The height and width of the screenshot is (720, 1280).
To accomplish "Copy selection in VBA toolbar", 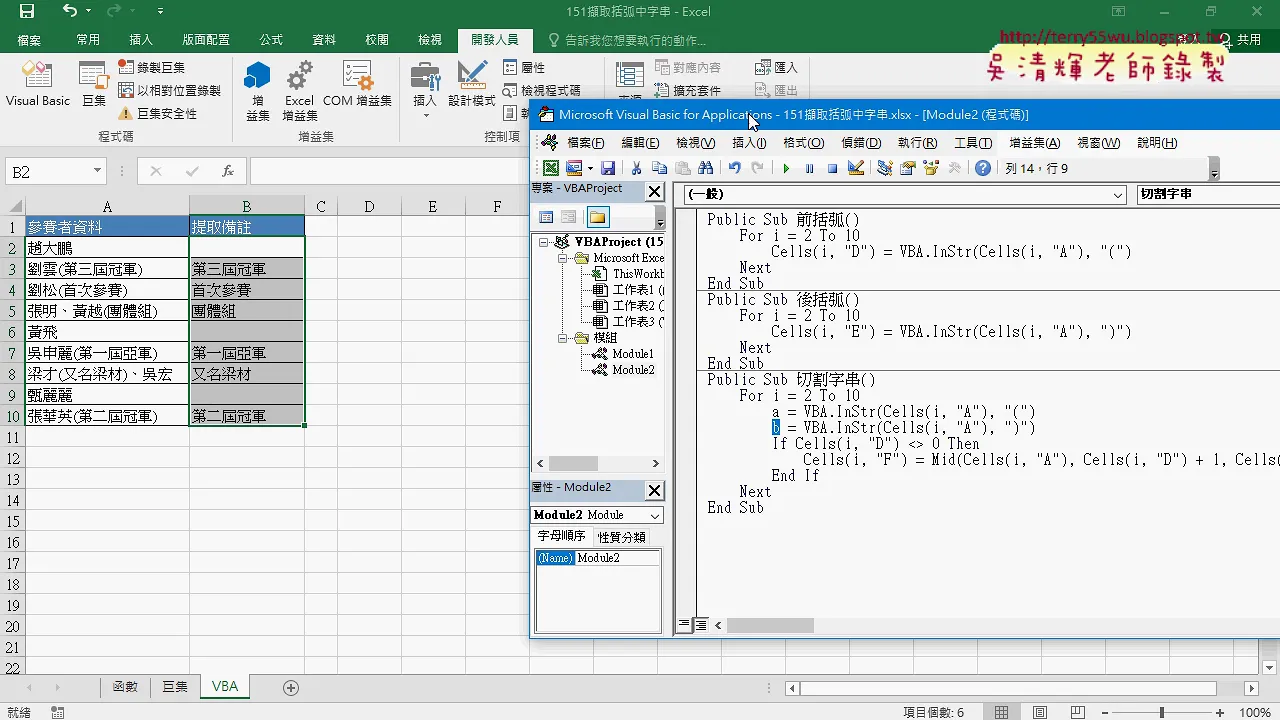I will pos(659,168).
